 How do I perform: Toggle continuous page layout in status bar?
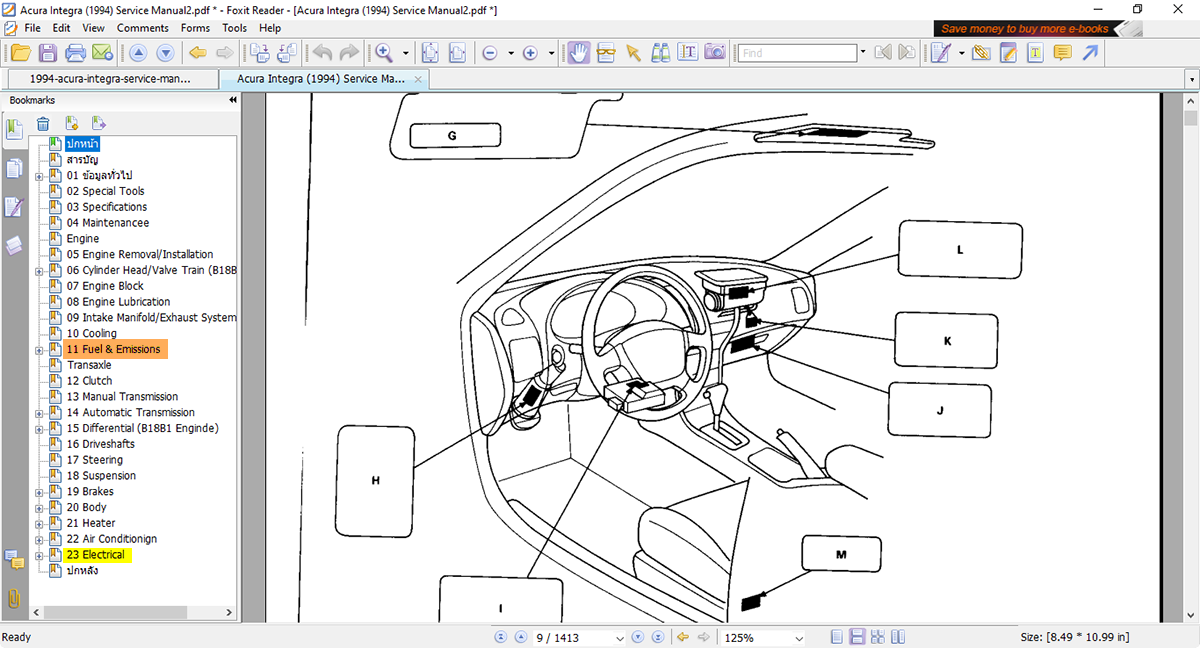click(x=857, y=637)
